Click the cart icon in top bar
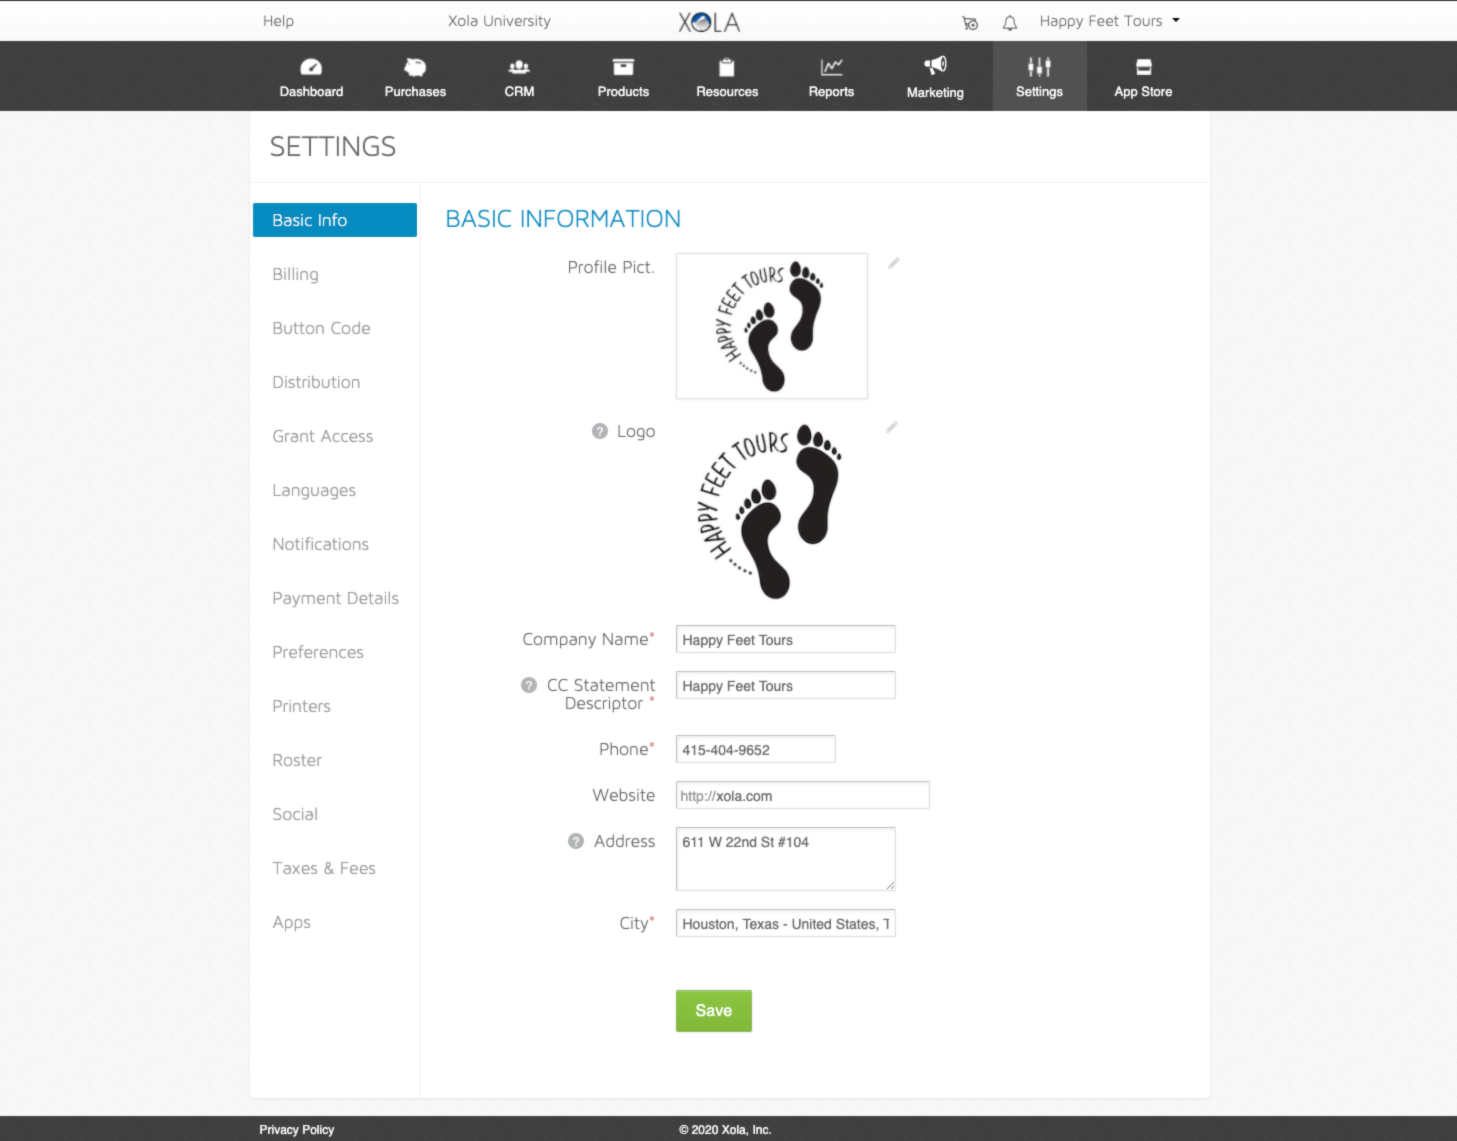 click(970, 22)
